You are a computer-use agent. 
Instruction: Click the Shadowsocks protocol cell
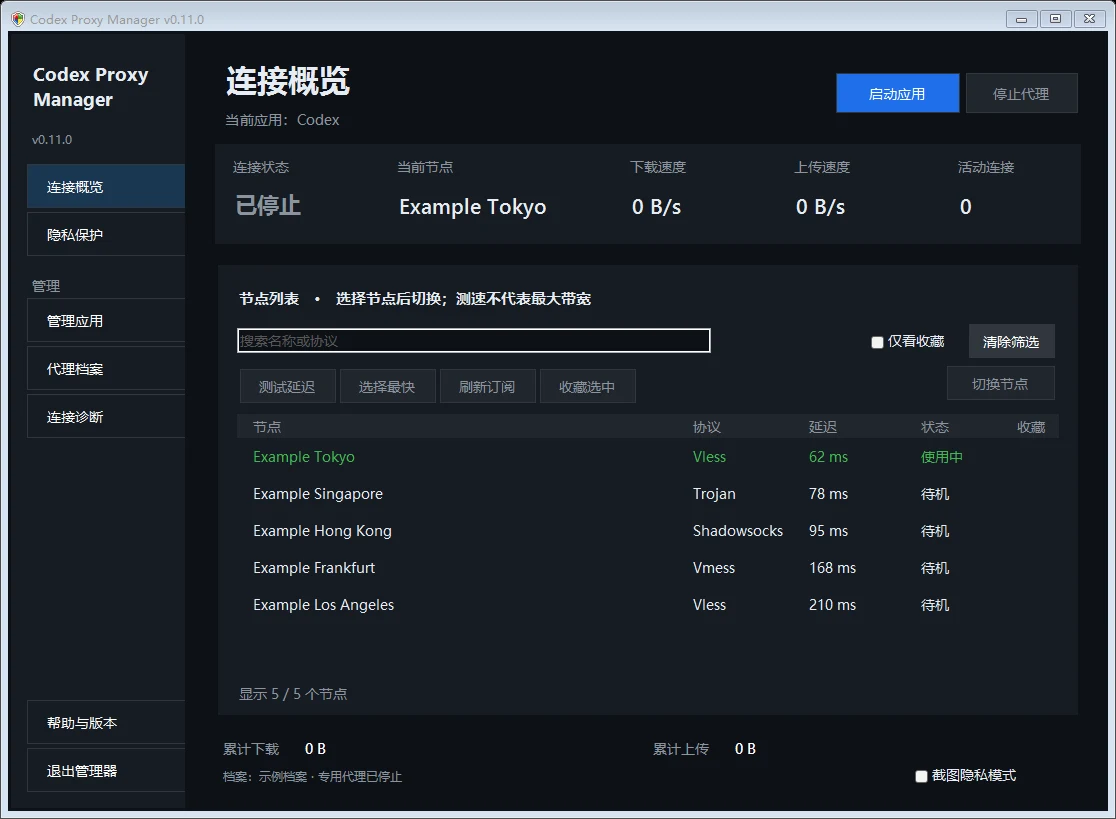coord(738,531)
